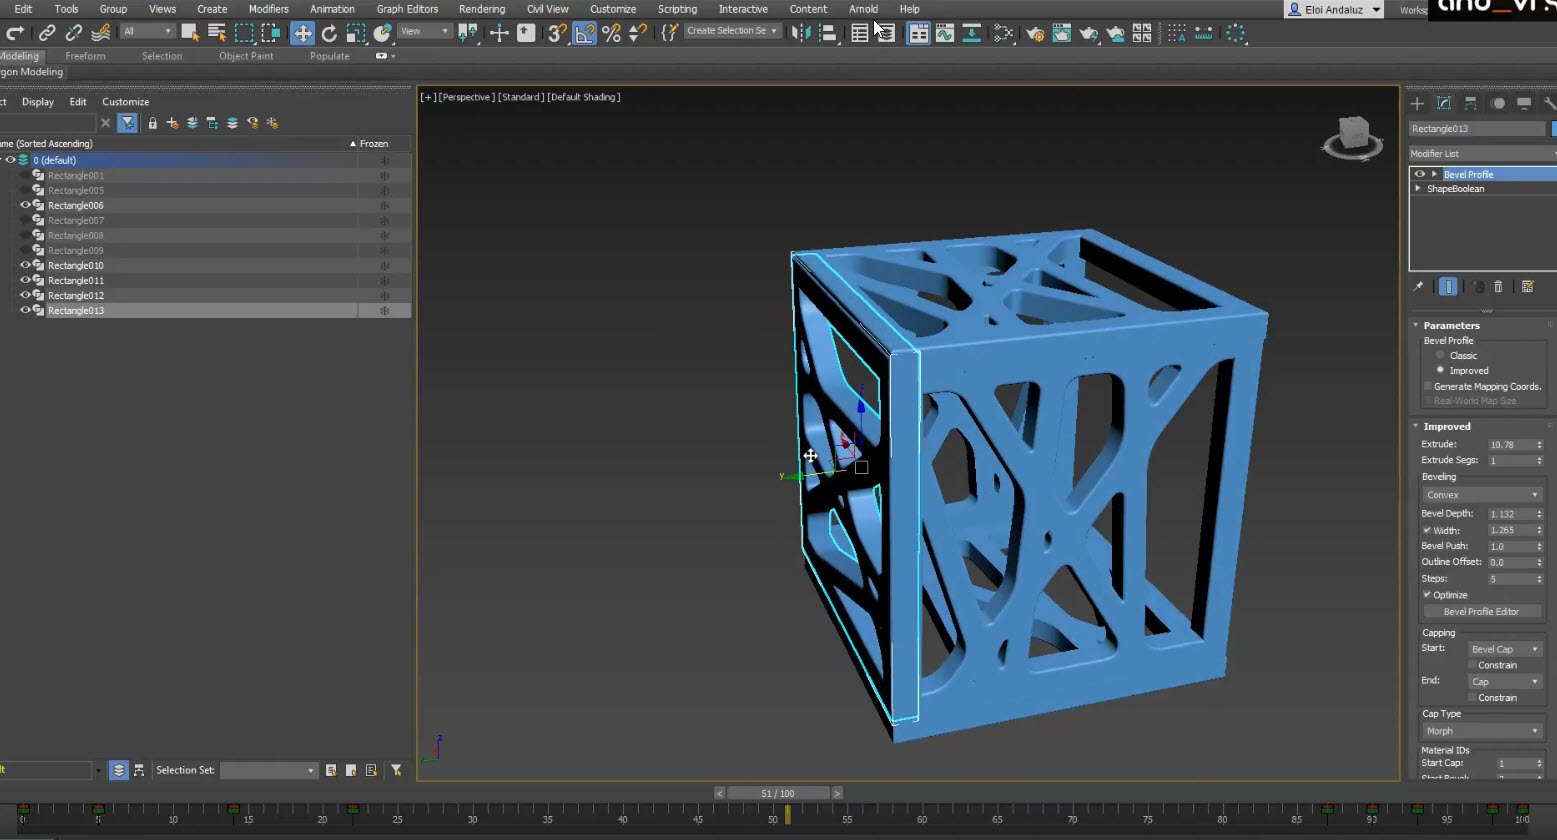
Task: Open the Modifier List dropdown
Action: pos(1482,154)
